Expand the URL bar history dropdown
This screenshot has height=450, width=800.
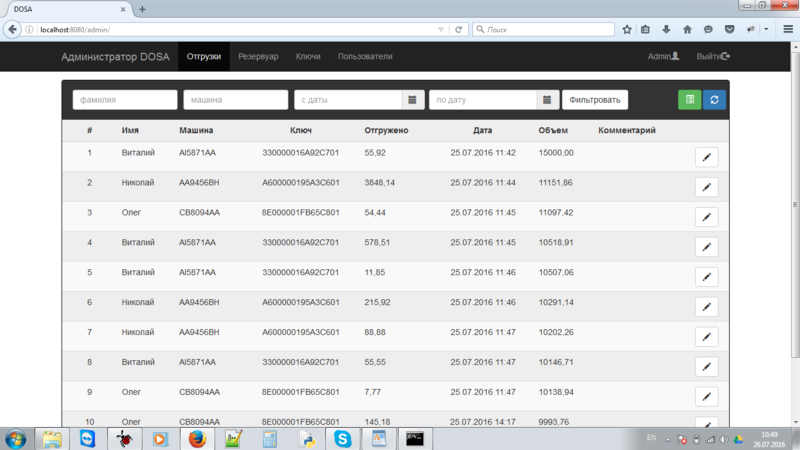[x=442, y=29]
